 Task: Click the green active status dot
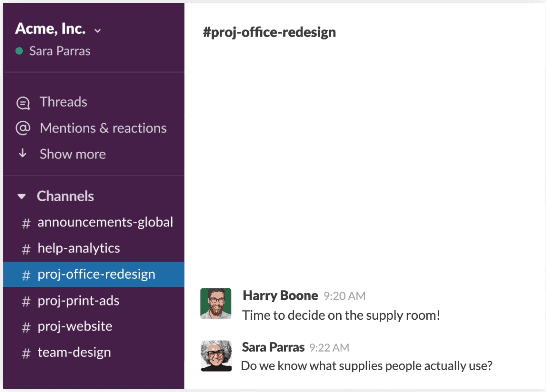[20, 51]
